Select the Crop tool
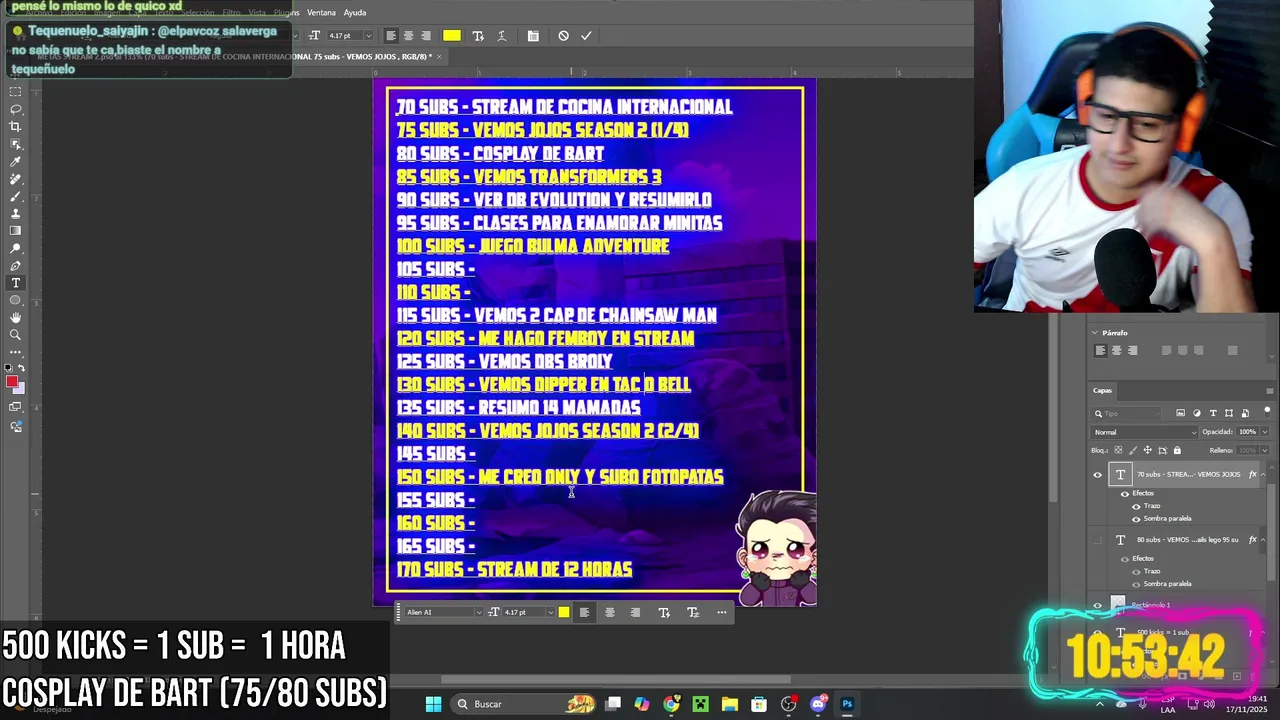This screenshot has width=1280, height=720. (x=15, y=126)
